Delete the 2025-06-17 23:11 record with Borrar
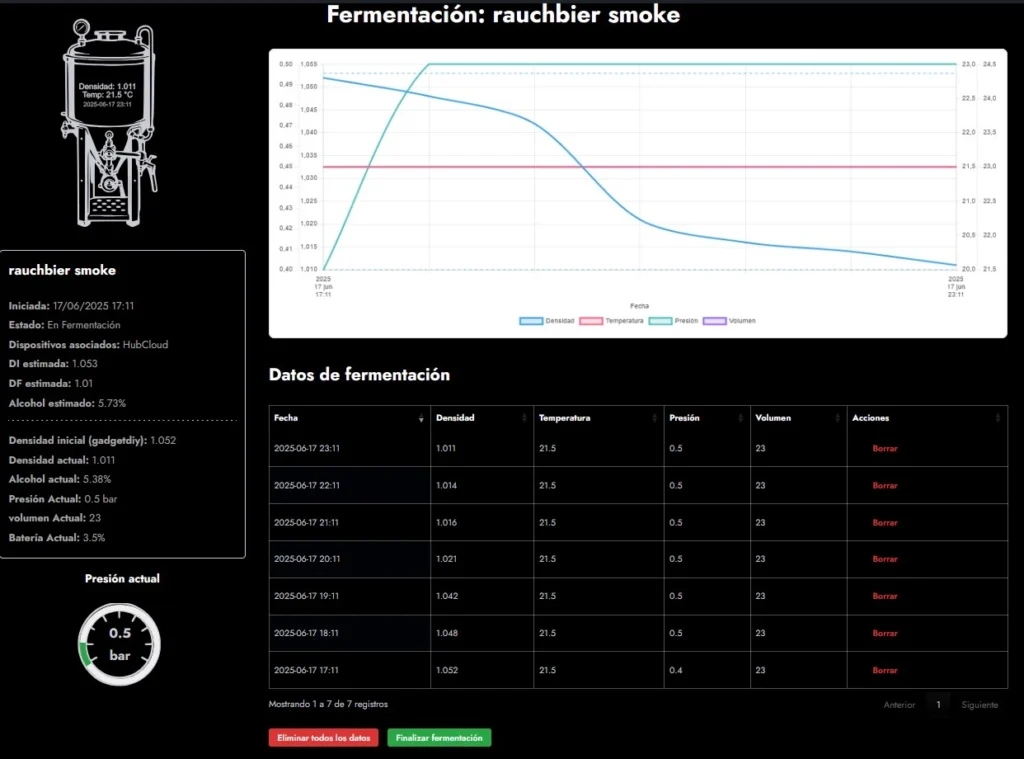The height and width of the screenshot is (759, 1024). [885, 449]
